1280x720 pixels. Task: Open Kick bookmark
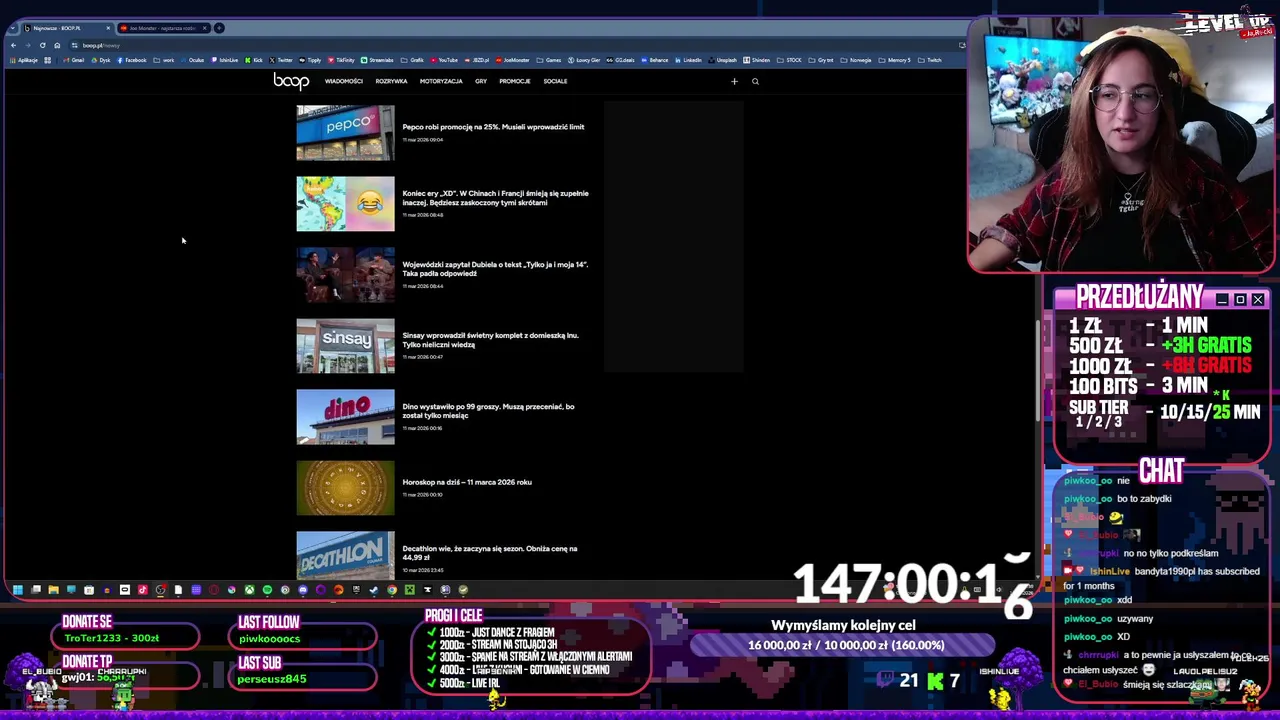click(x=253, y=60)
